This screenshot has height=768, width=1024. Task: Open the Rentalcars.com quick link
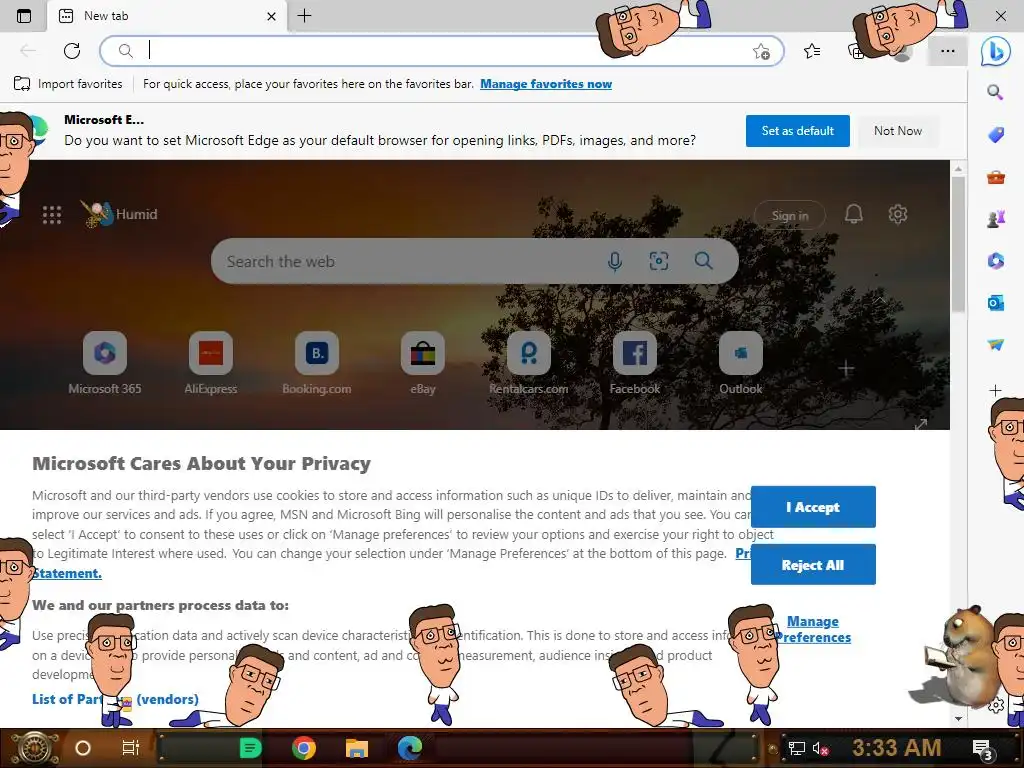tap(529, 364)
